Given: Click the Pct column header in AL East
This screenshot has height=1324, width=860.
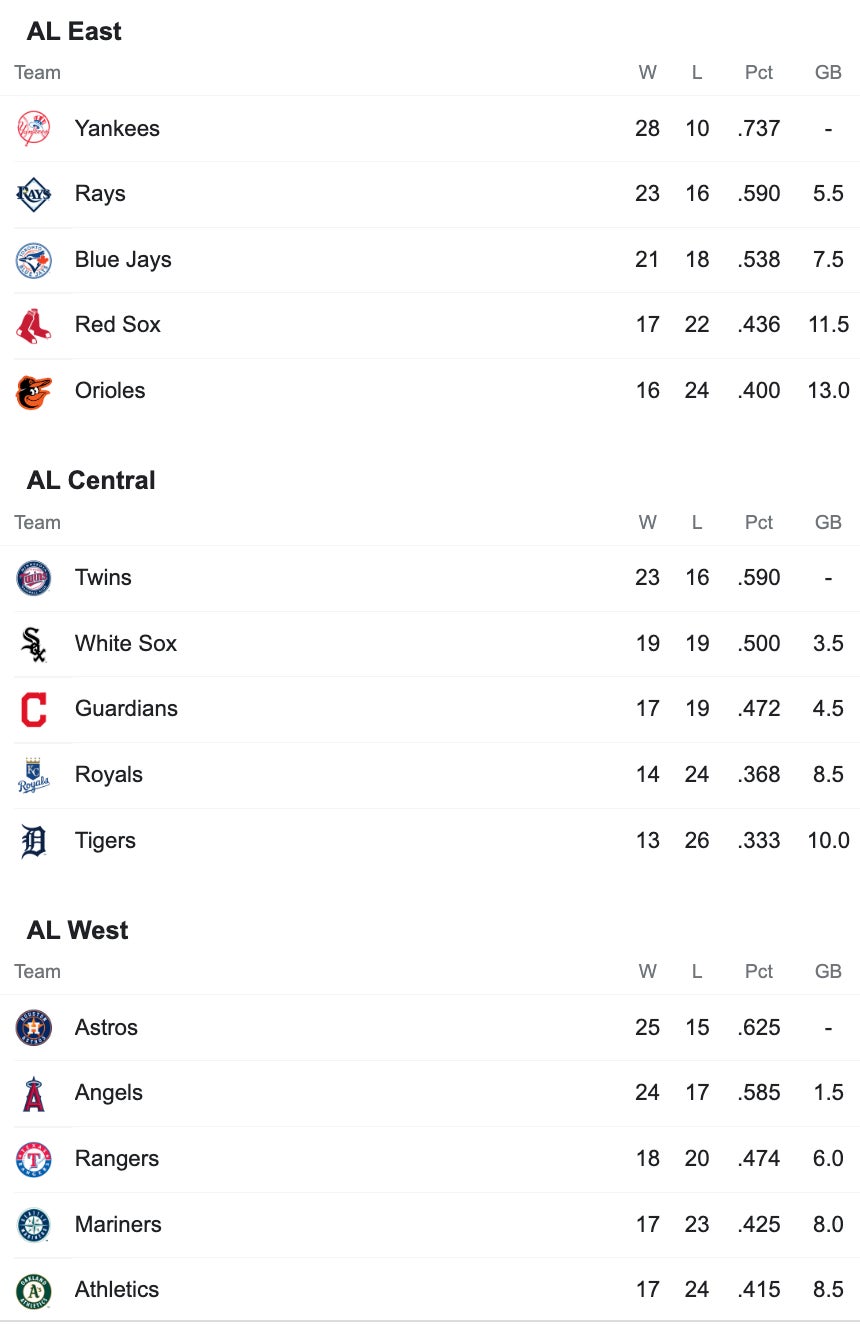Looking at the screenshot, I should tap(759, 73).
